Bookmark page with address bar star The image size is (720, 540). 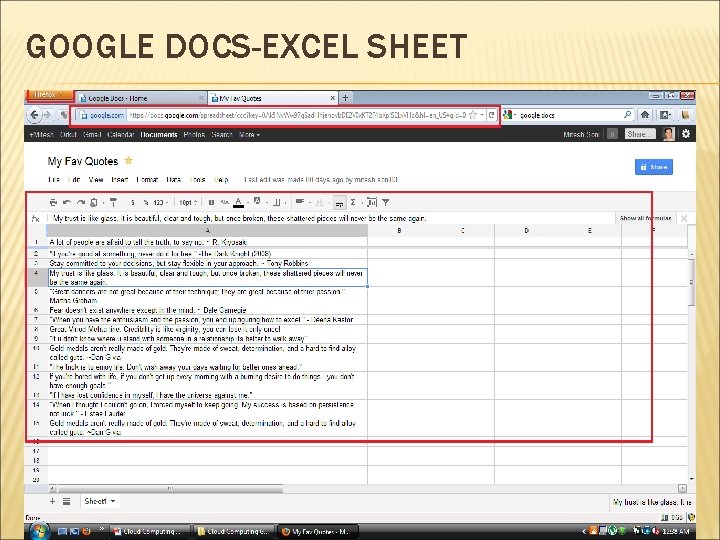(473, 115)
